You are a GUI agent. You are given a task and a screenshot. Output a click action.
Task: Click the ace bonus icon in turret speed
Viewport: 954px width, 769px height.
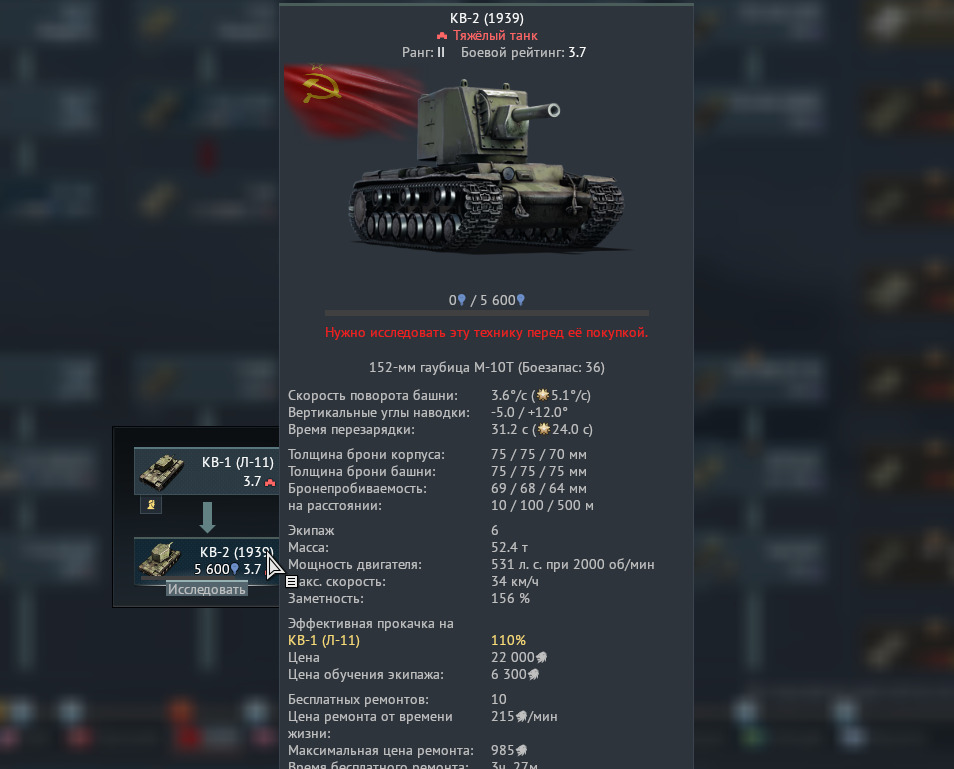(x=543, y=395)
